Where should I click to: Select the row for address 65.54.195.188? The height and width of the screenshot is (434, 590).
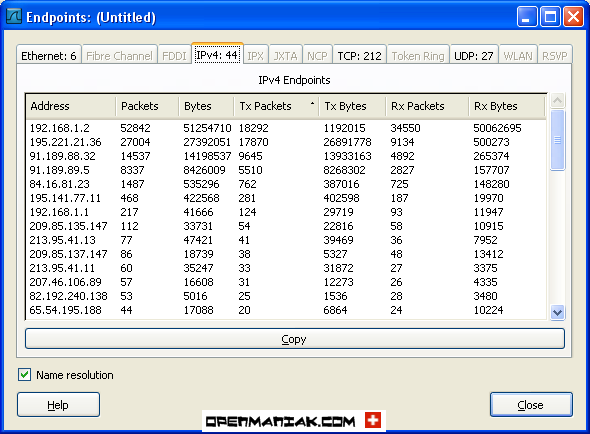(286, 310)
